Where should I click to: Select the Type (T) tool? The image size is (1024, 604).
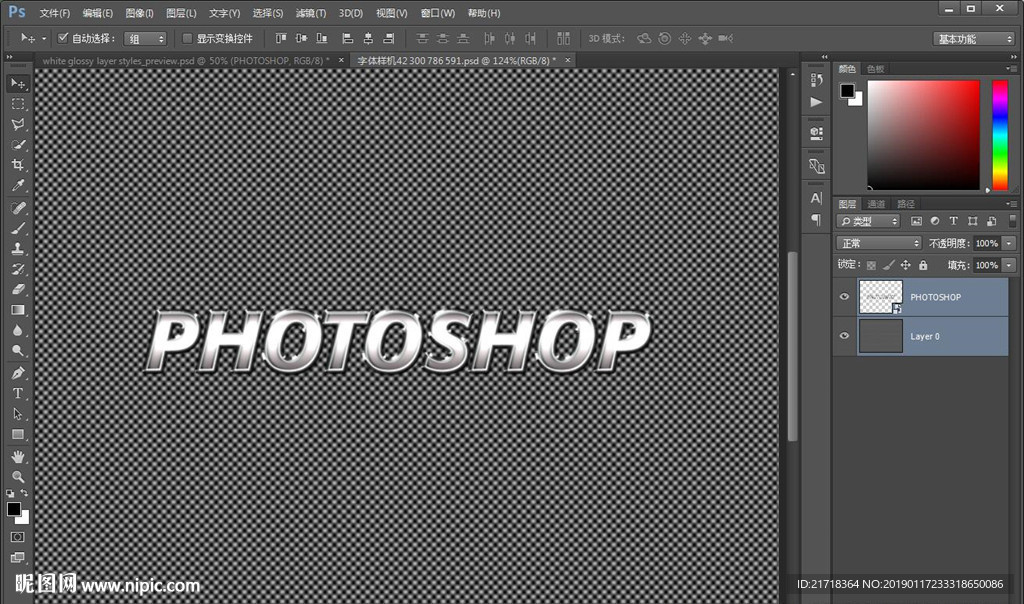point(17,393)
